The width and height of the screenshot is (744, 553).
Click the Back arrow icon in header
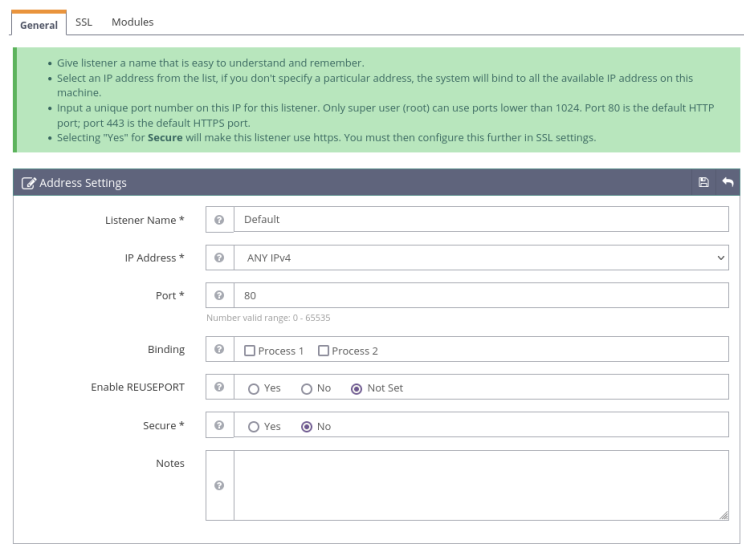tap(727, 182)
